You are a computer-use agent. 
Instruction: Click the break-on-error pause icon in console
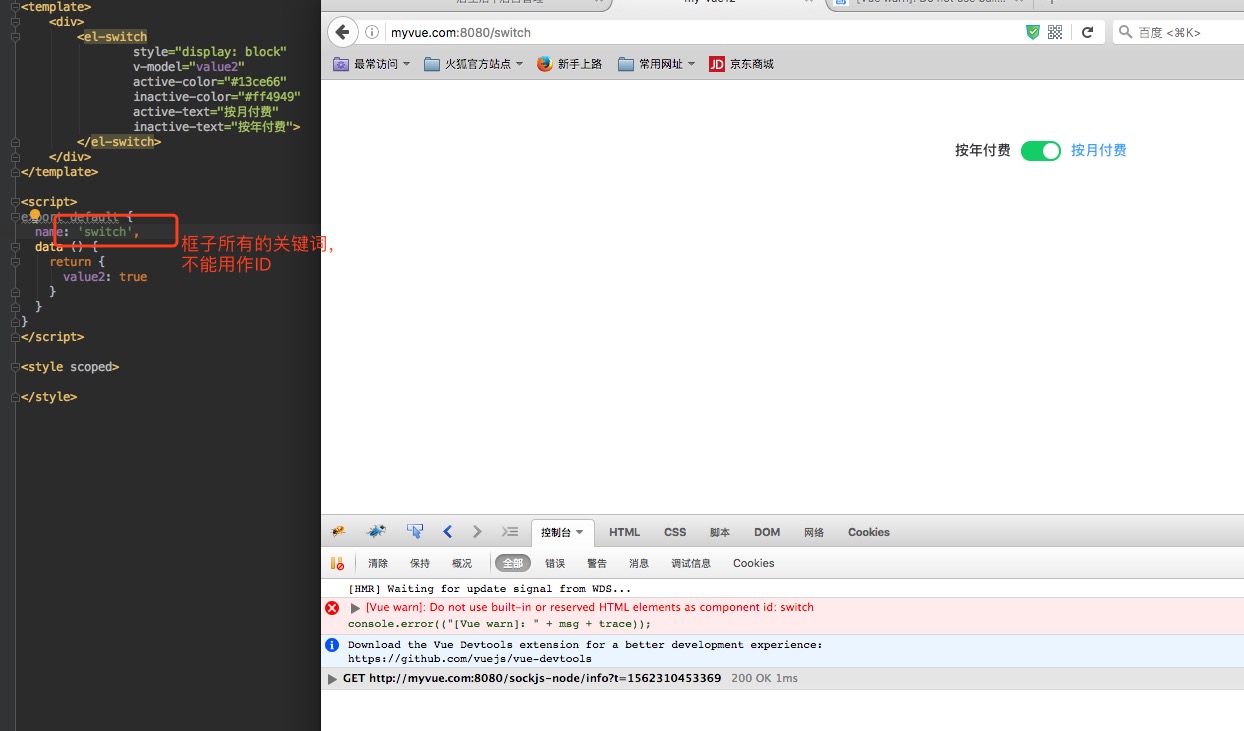pos(337,563)
